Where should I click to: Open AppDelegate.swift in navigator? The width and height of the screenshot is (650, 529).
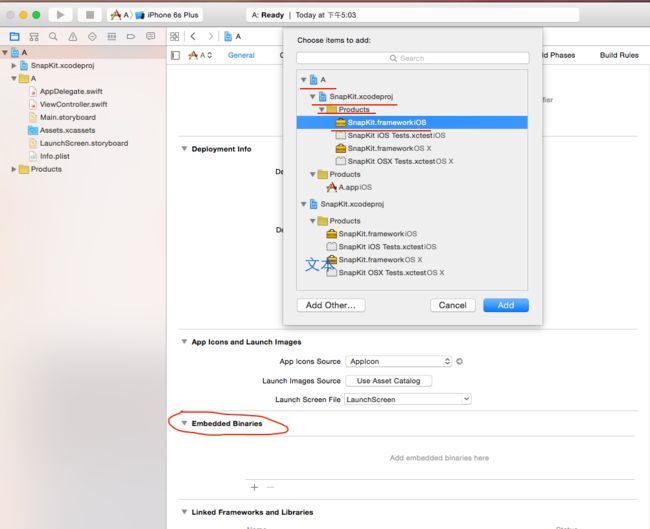coord(66,91)
